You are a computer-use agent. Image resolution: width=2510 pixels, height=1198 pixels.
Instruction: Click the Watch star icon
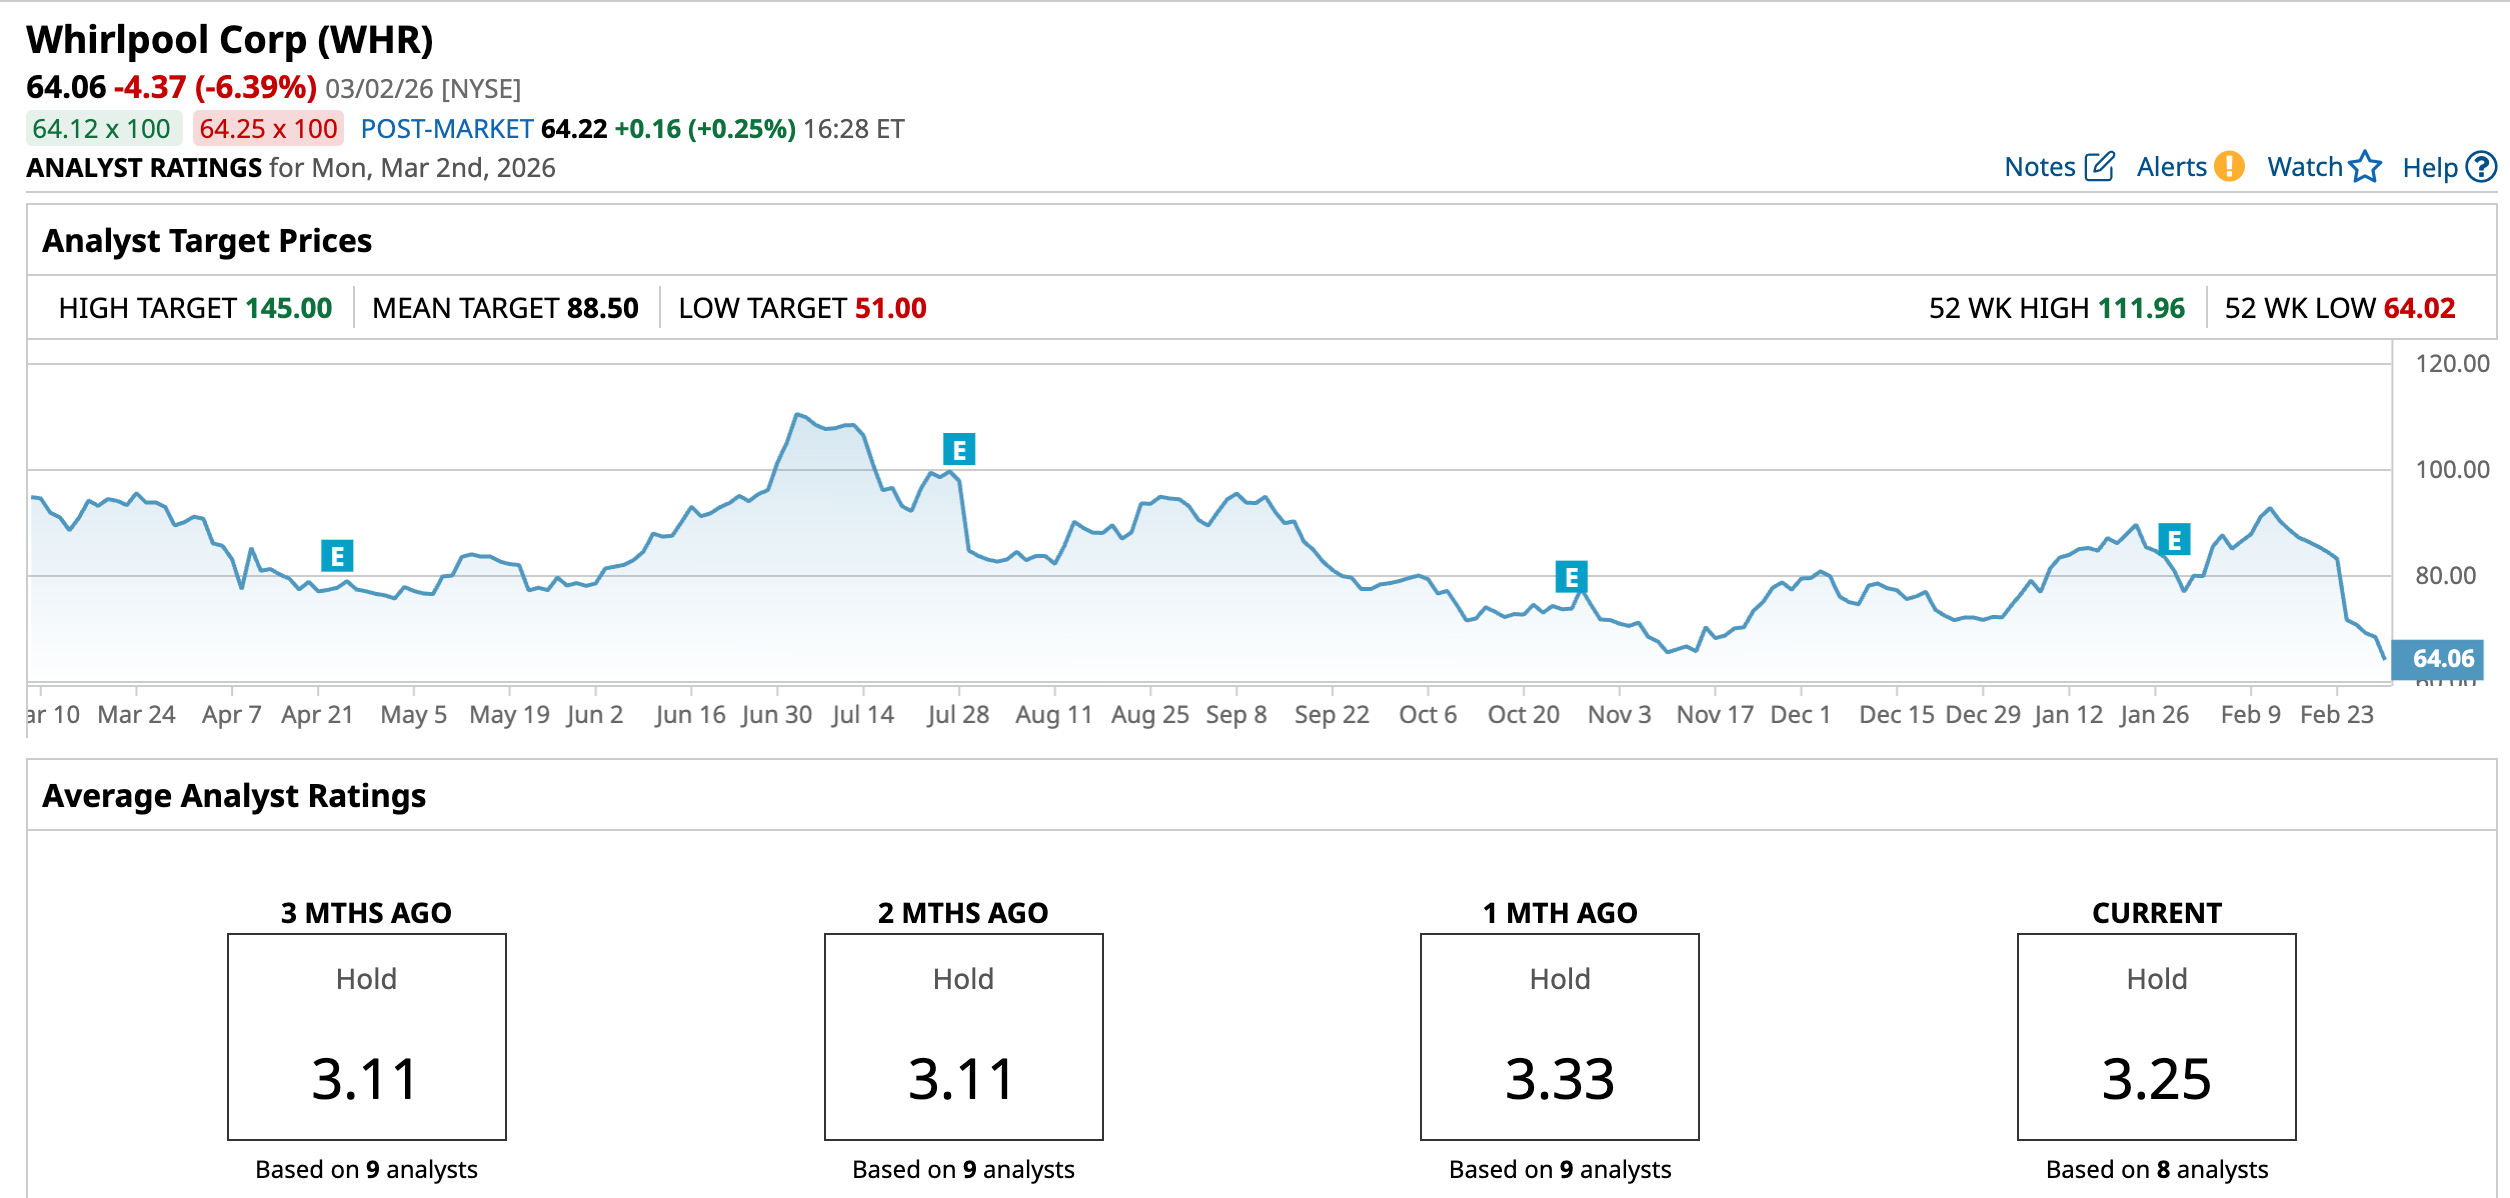point(2365,166)
